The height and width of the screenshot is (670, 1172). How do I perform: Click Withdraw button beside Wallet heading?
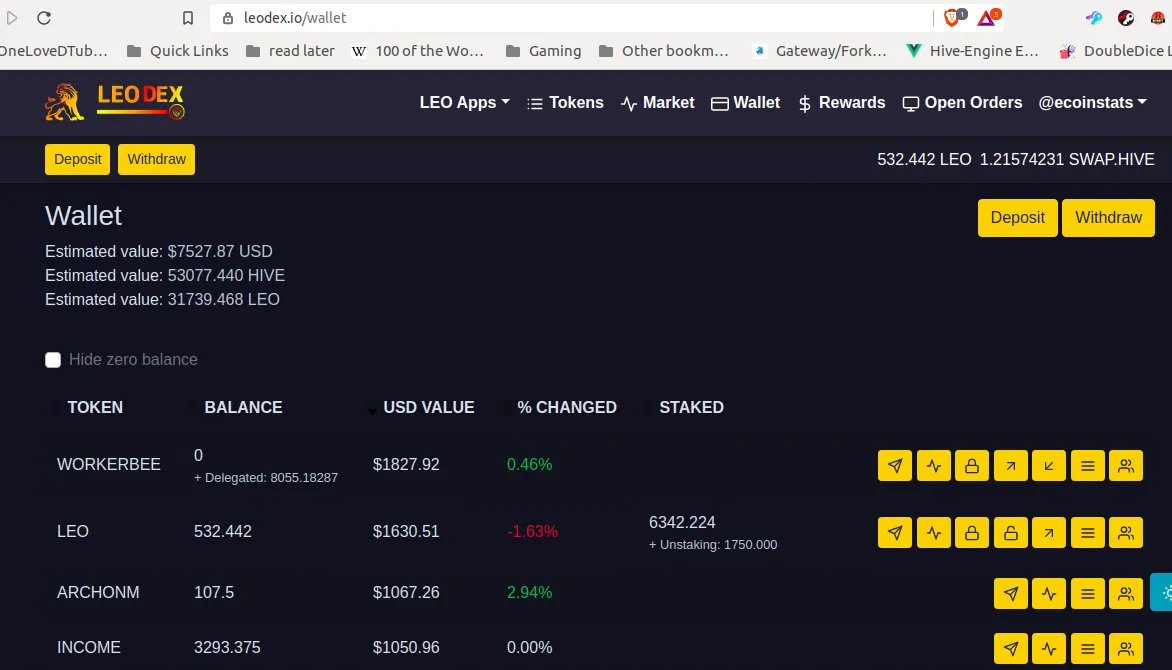(1108, 218)
